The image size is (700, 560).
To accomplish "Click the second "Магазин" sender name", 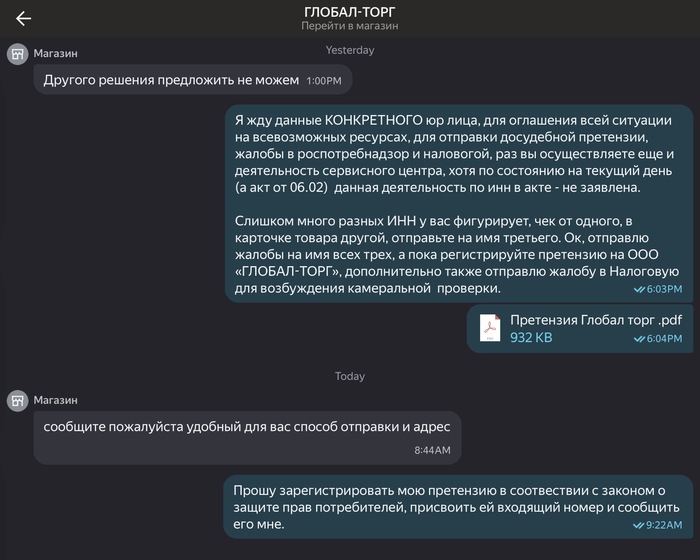I will (55, 400).
